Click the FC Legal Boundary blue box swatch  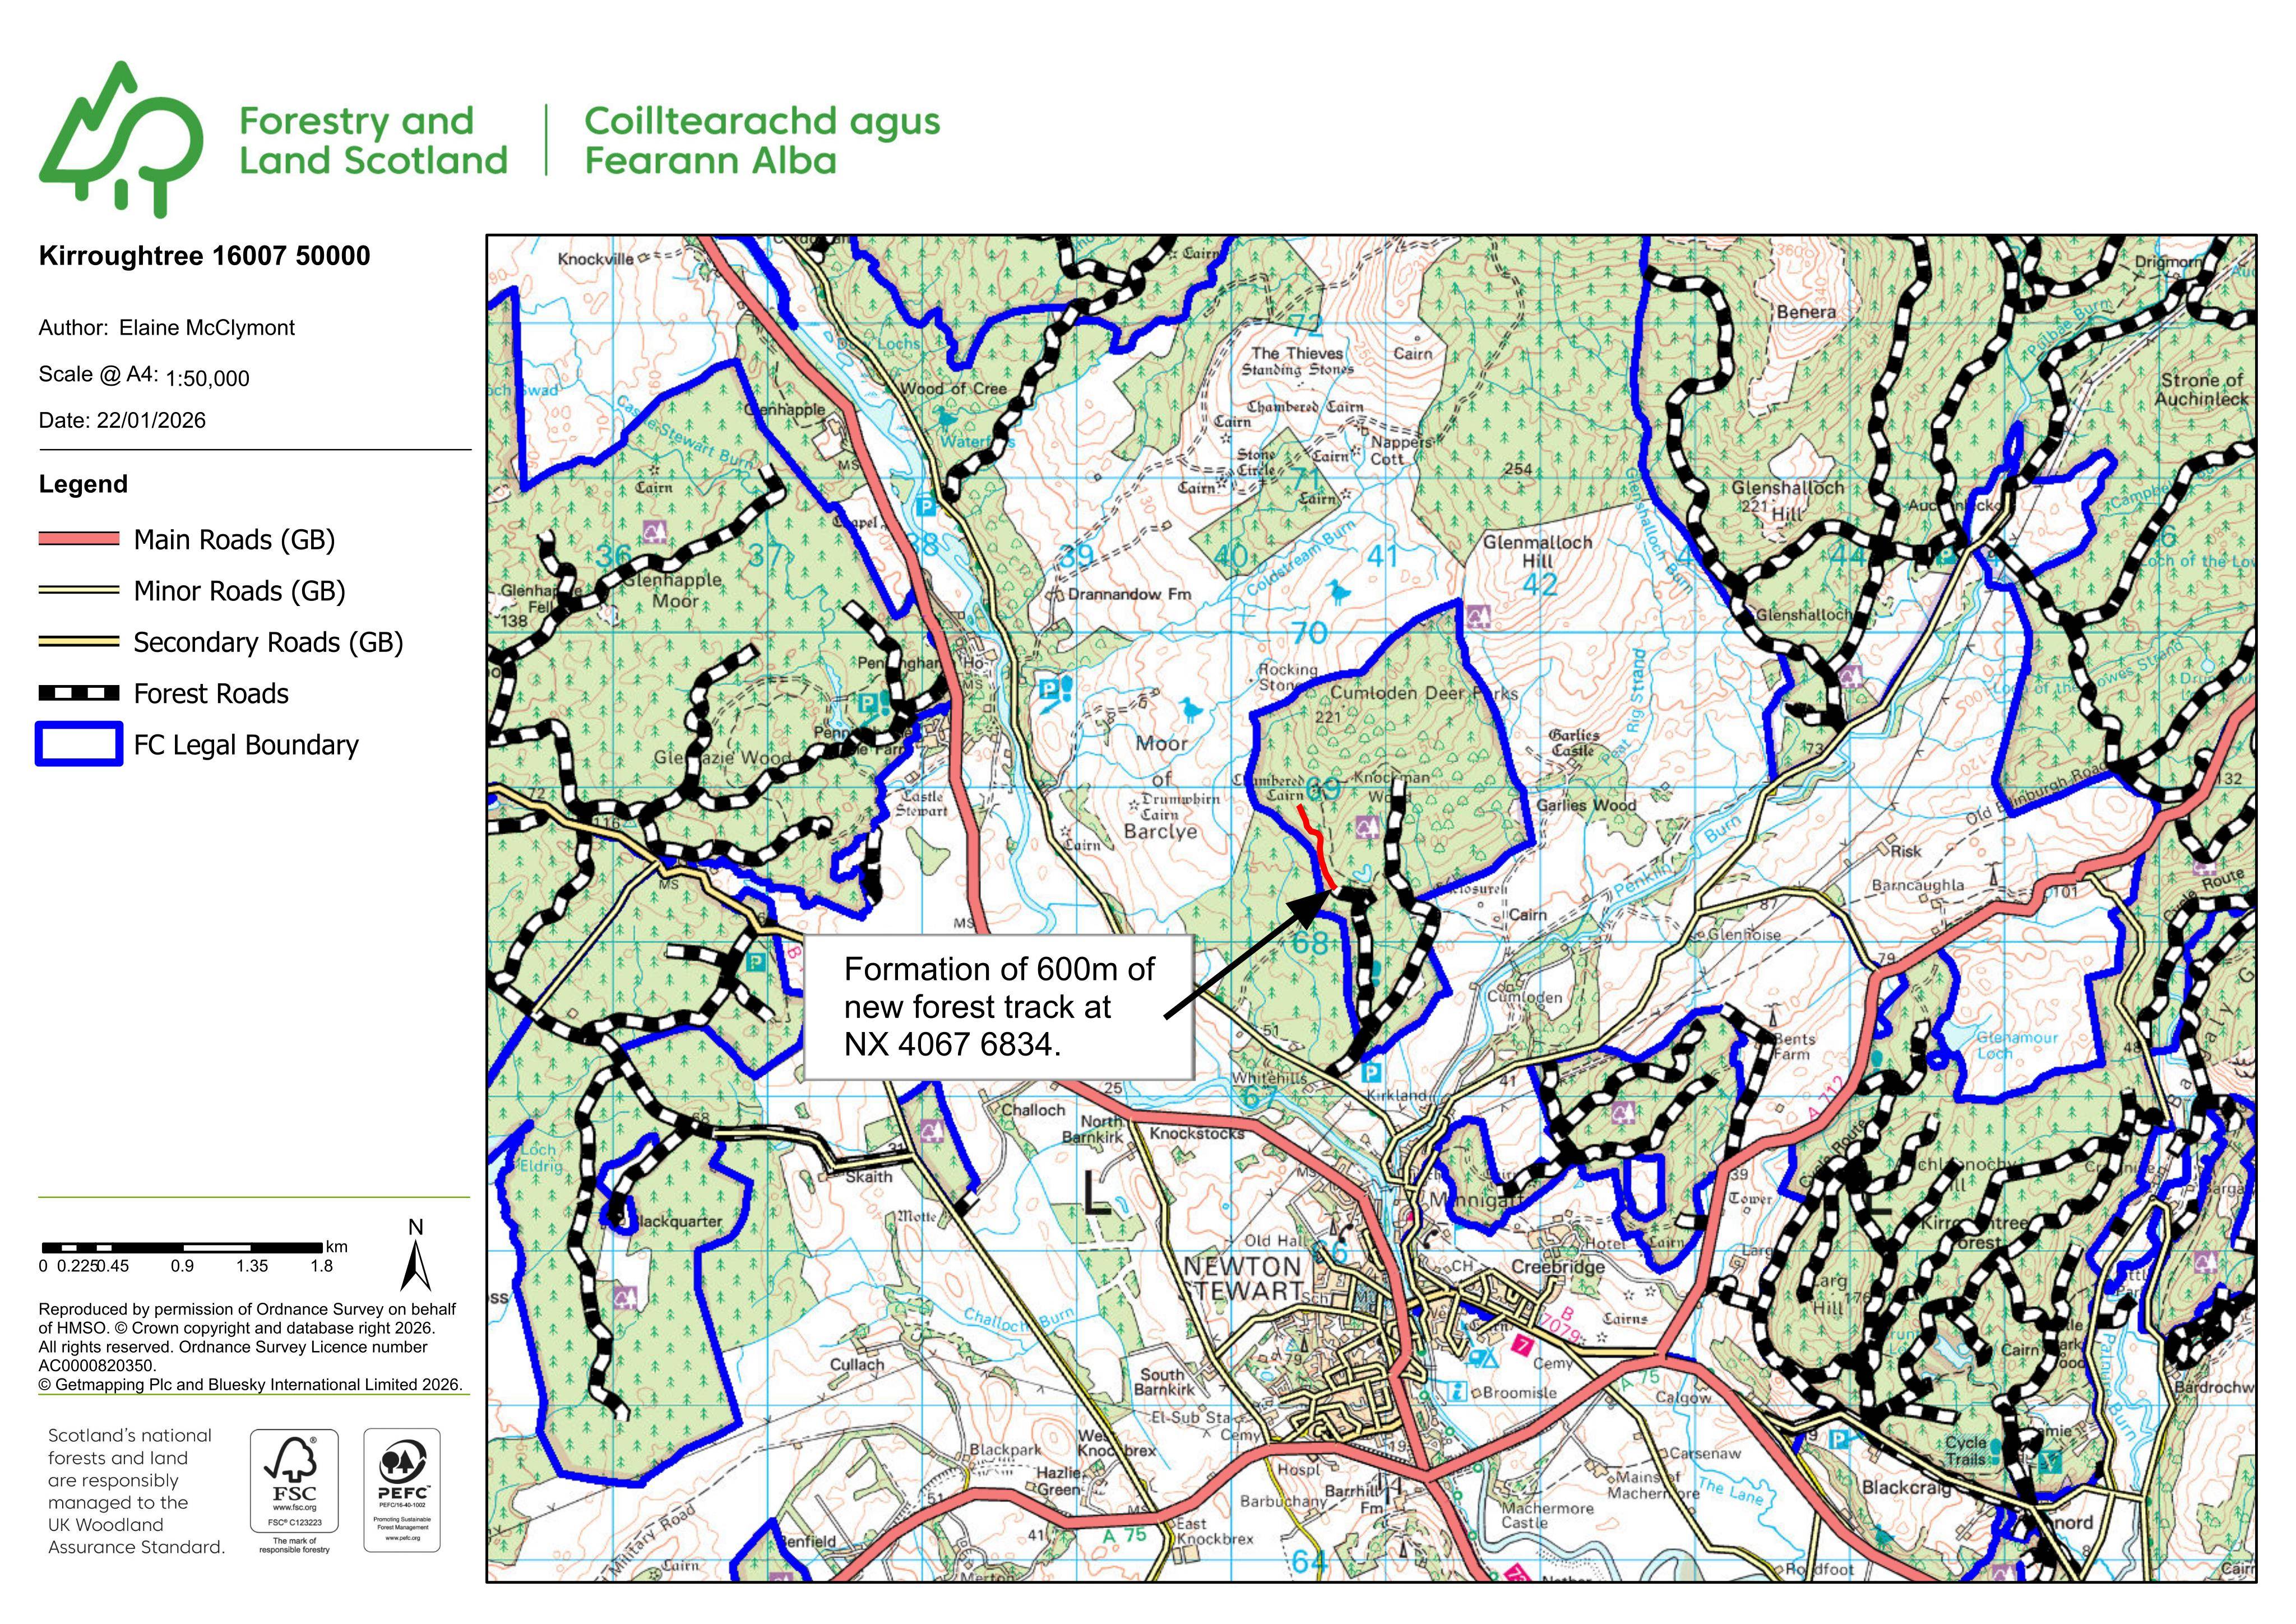(78, 744)
